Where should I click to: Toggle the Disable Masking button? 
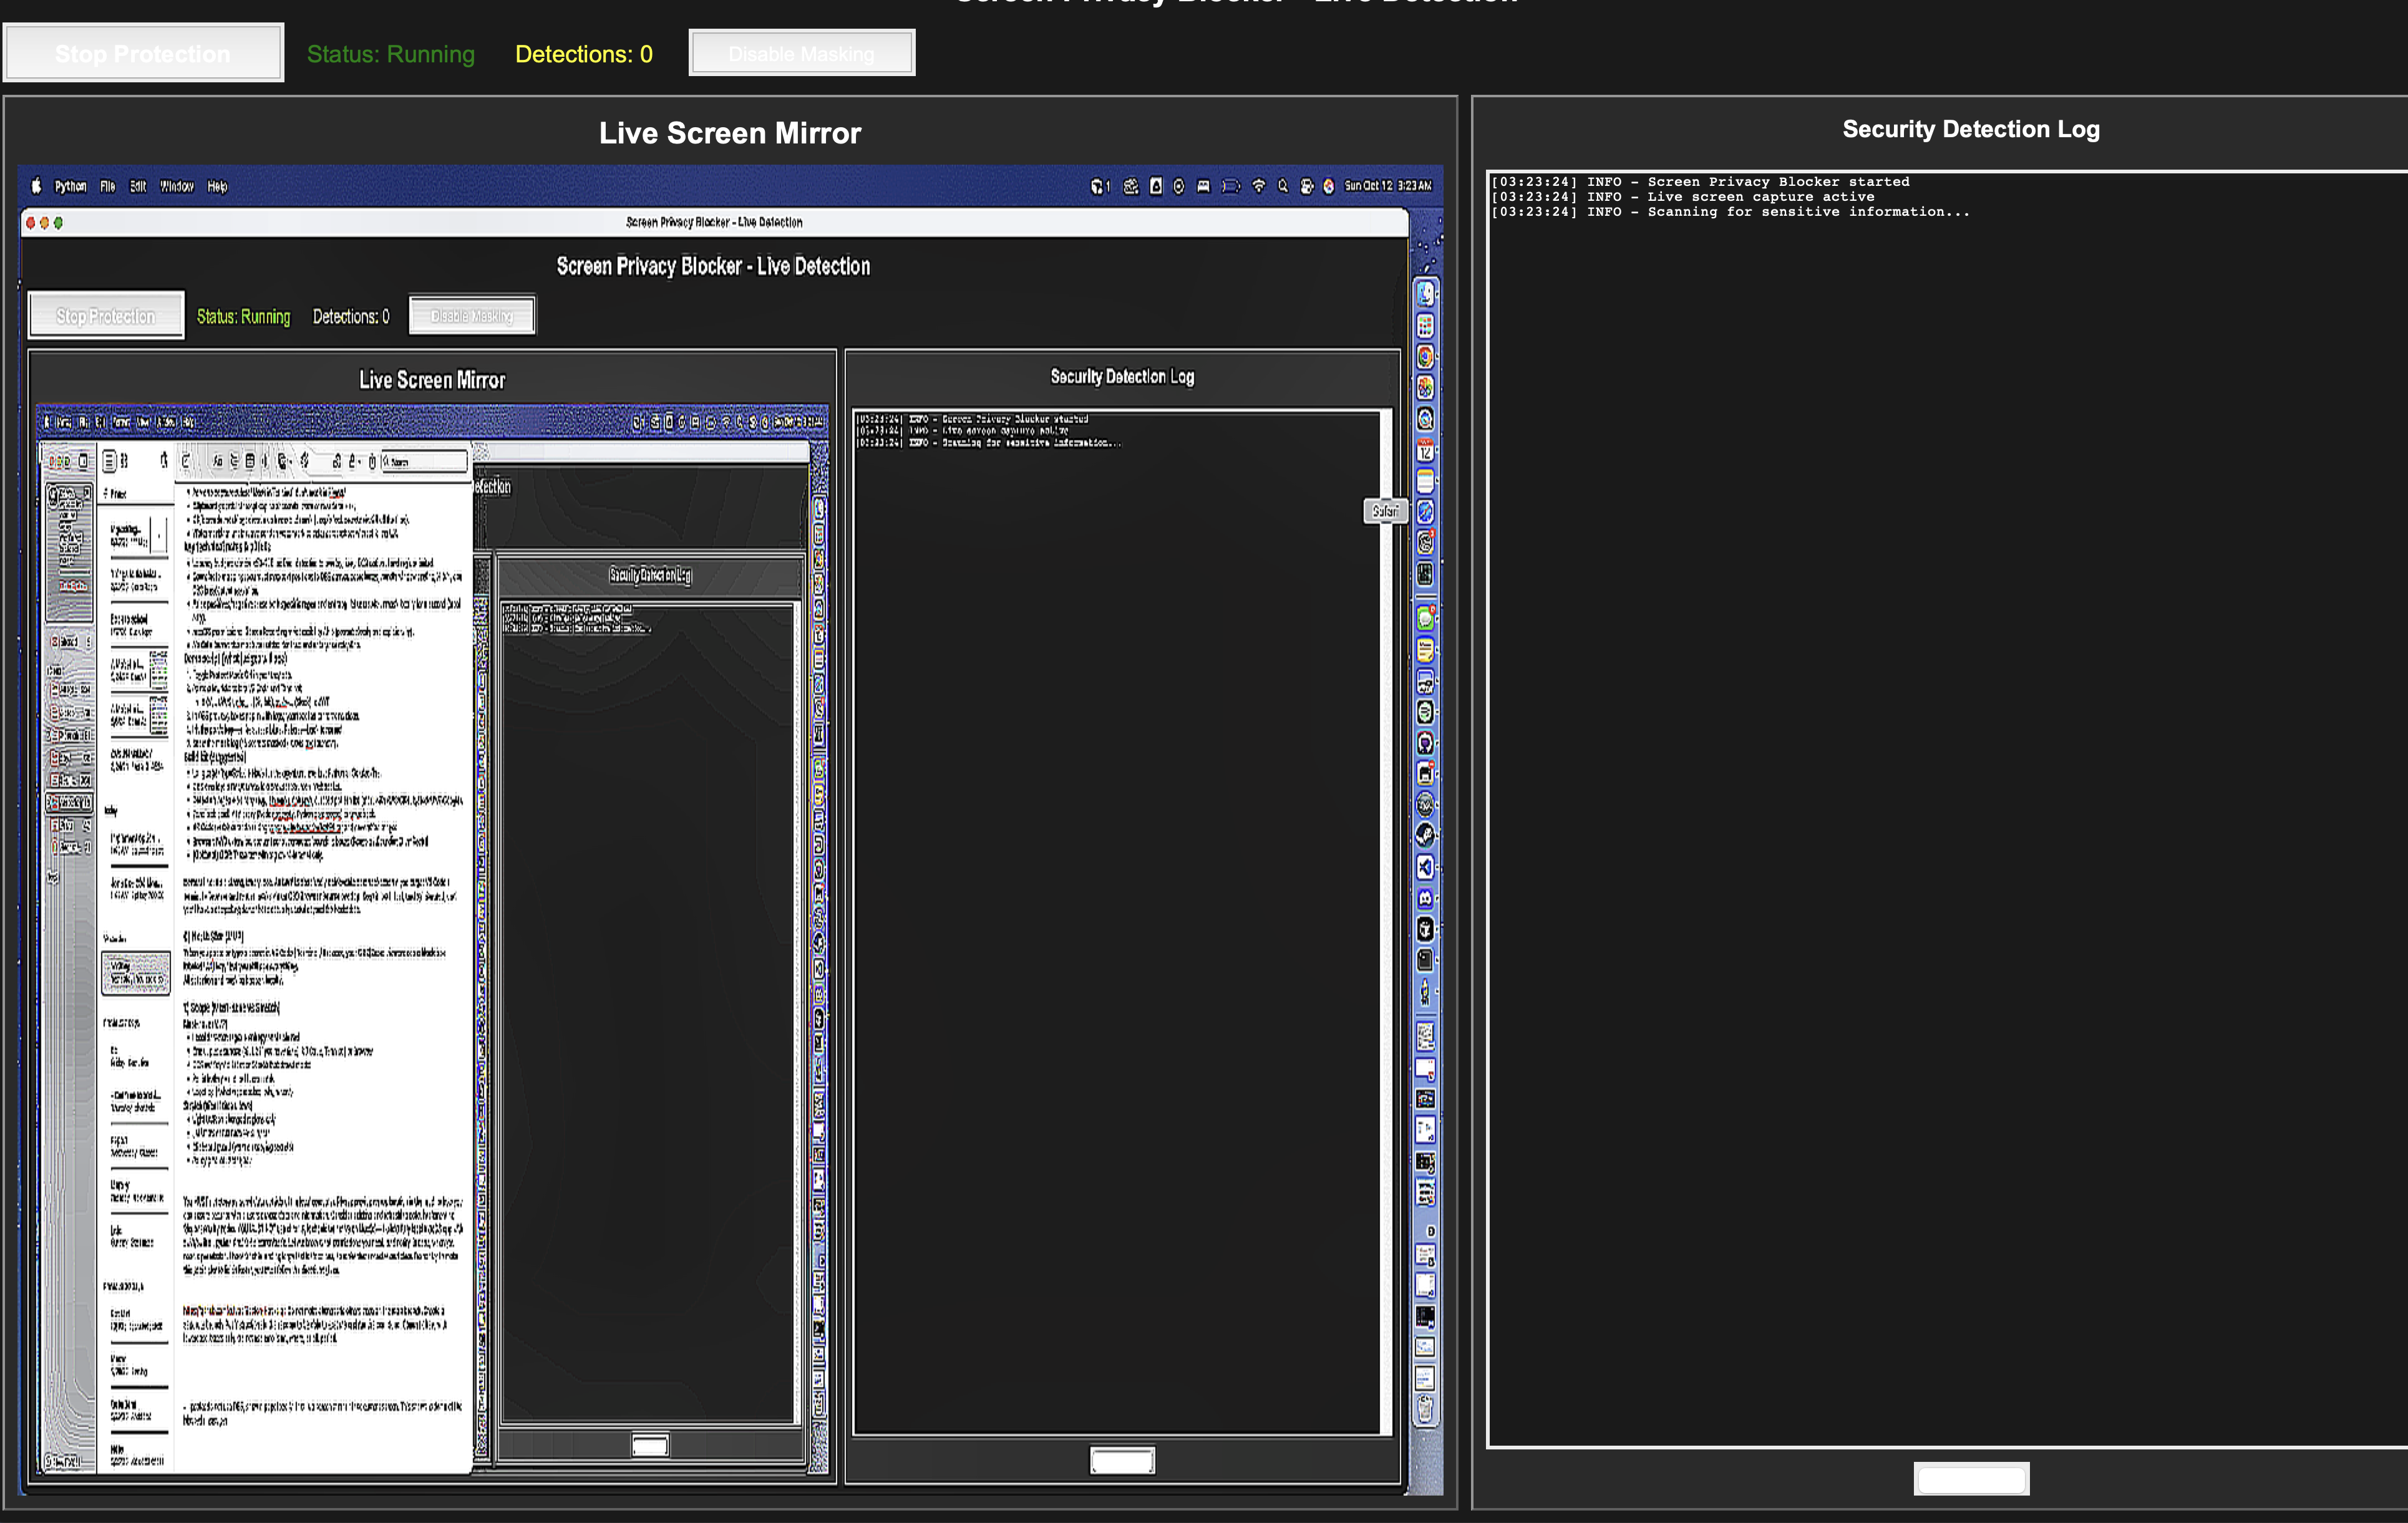(x=801, y=53)
